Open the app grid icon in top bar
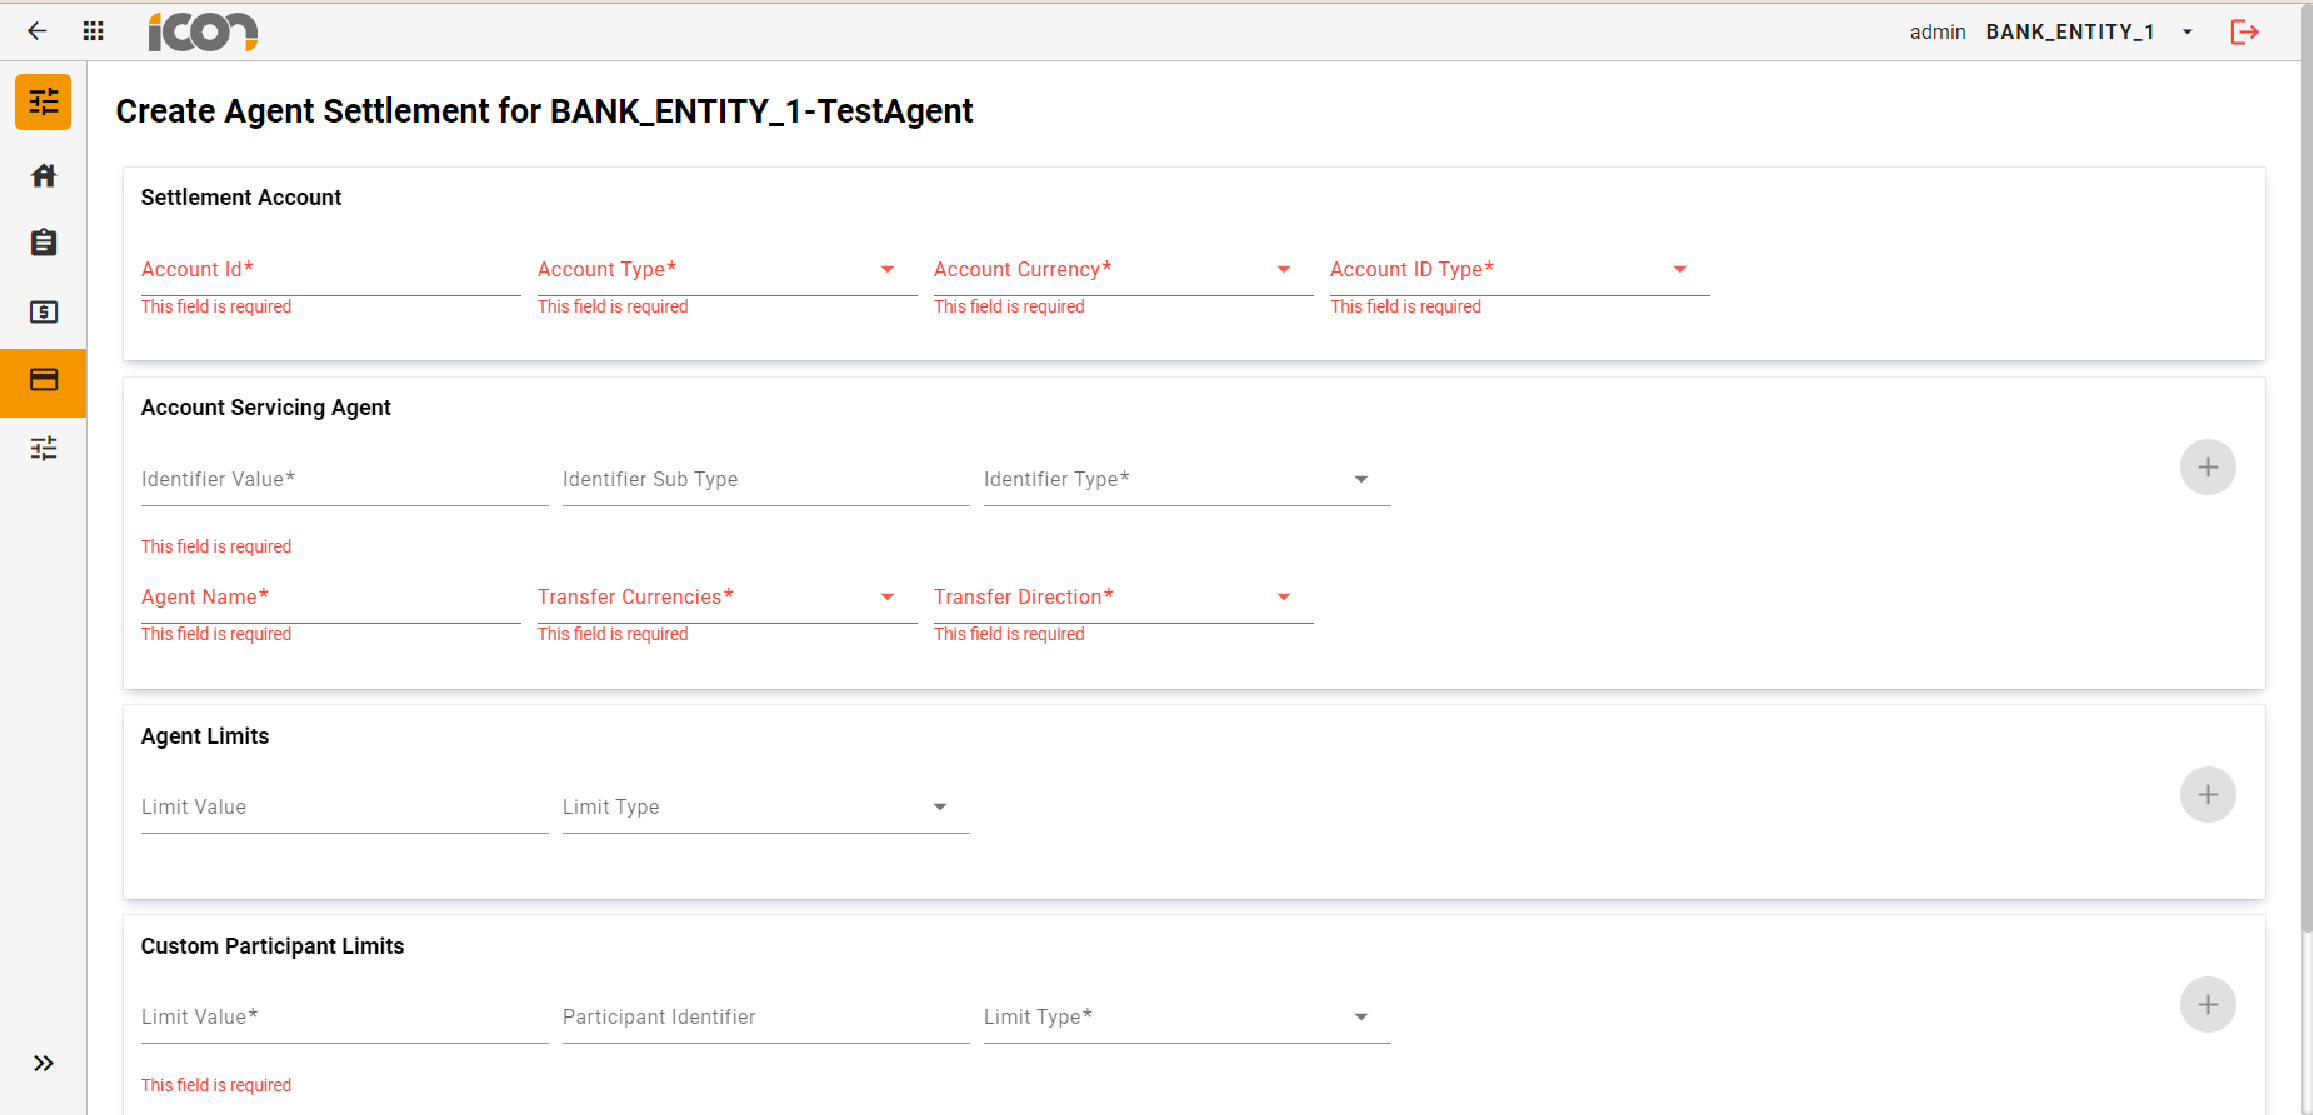The height and width of the screenshot is (1115, 2313). [92, 31]
